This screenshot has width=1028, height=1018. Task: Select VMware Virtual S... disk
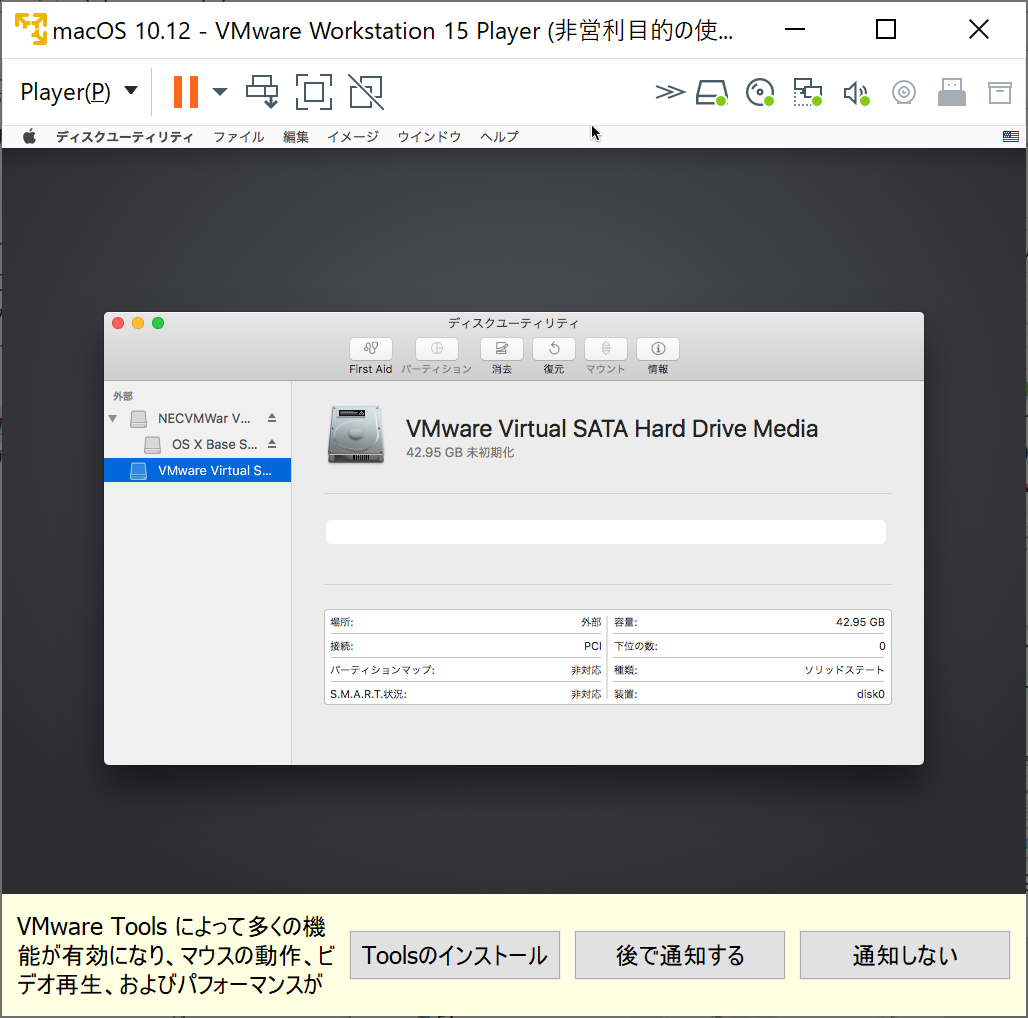(197, 471)
